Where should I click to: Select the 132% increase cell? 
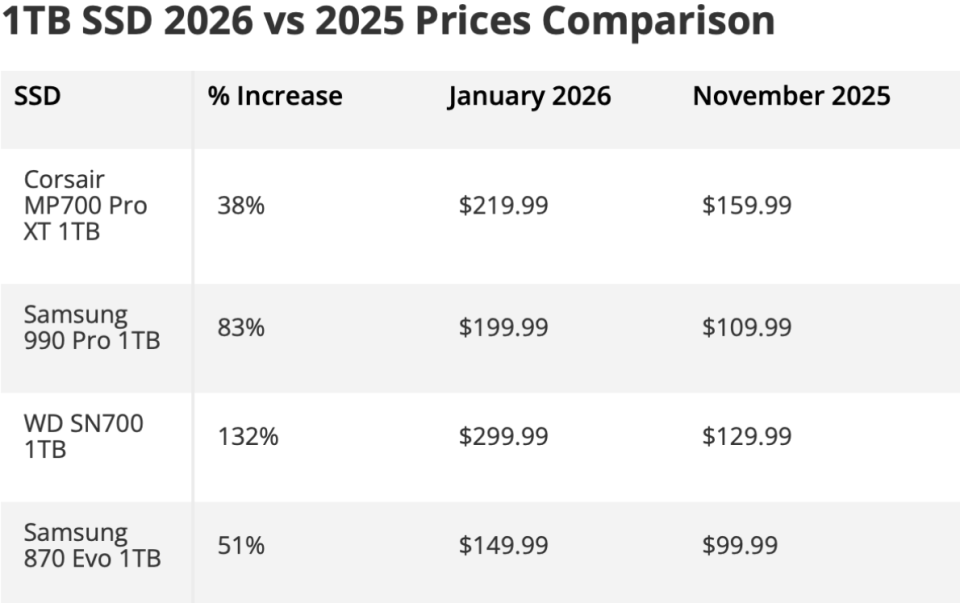247,436
